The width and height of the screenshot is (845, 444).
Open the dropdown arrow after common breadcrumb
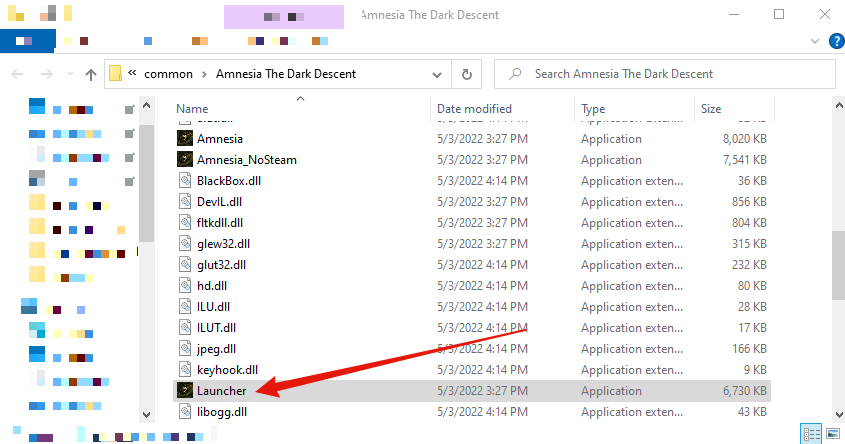(x=204, y=74)
